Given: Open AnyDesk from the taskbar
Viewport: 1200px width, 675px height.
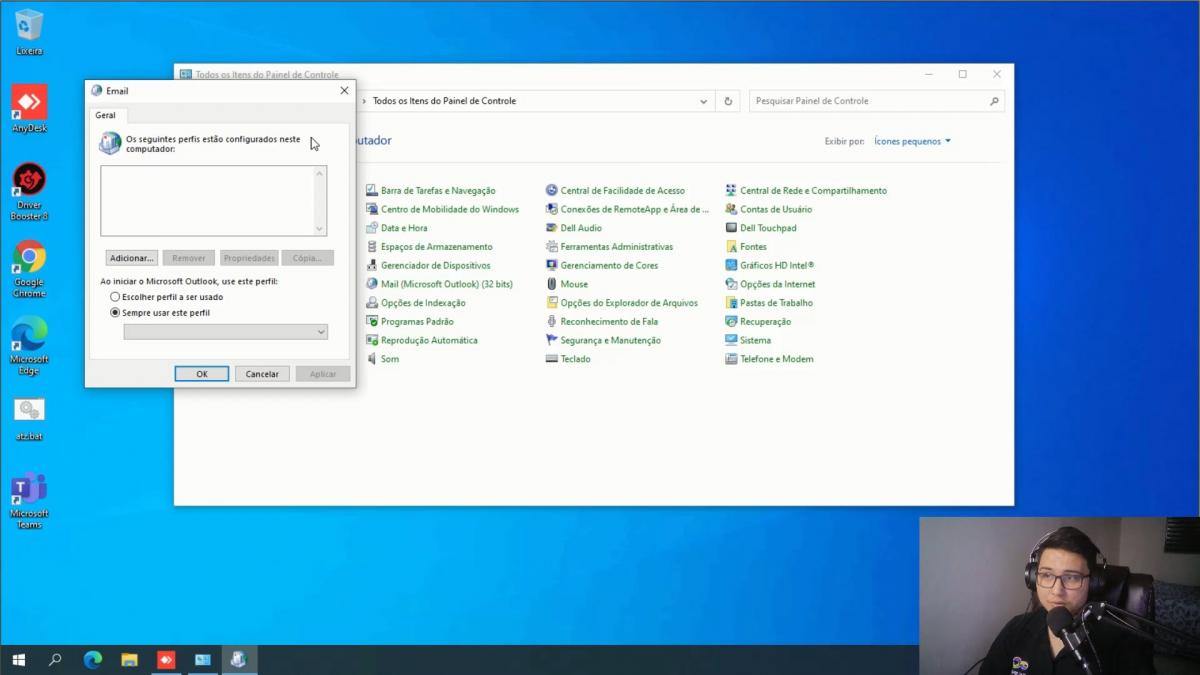Looking at the screenshot, I should pyautogui.click(x=166, y=660).
